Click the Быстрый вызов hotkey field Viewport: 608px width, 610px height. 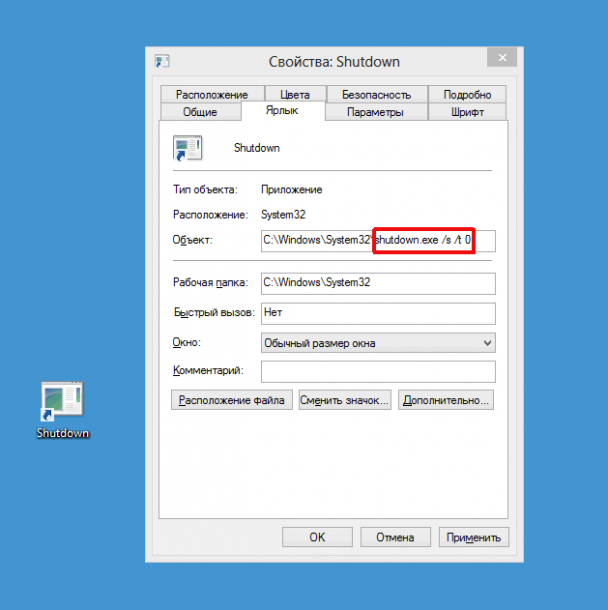click(x=378, y=313)
